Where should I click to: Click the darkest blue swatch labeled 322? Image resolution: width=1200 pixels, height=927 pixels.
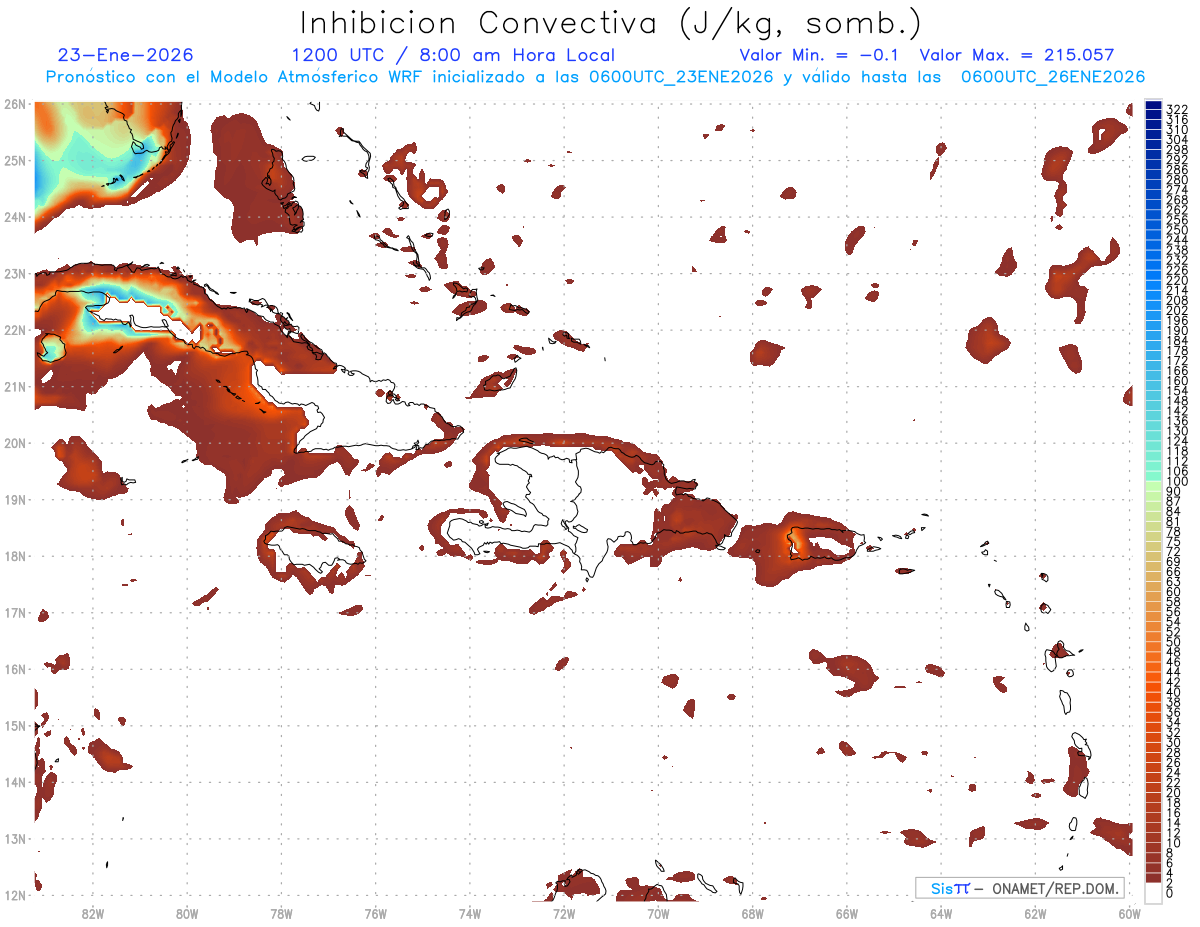(x=1153, y=107)
